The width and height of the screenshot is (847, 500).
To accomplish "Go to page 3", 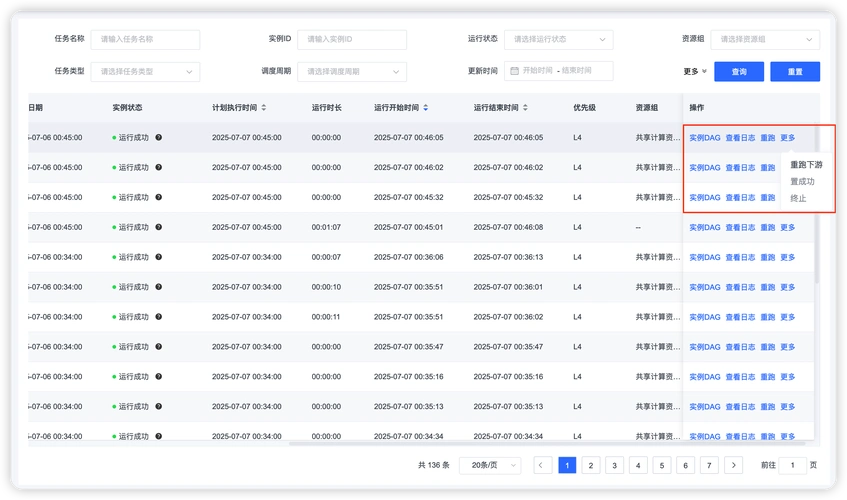I will click(614, 465).
